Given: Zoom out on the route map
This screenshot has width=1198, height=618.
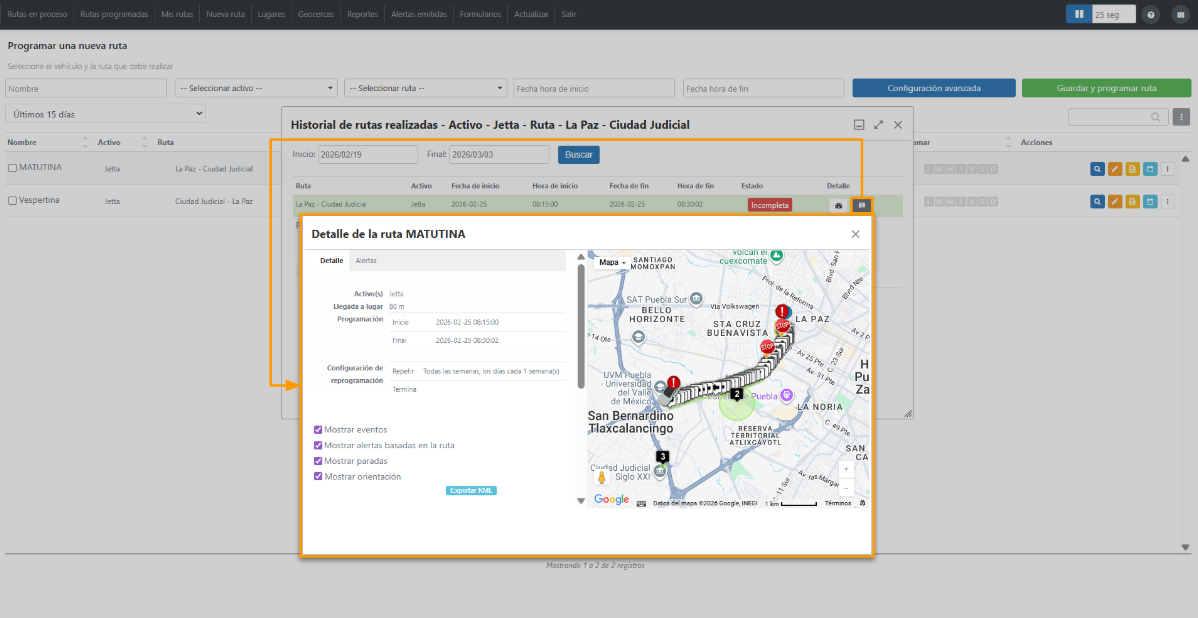Looking at the screenshot, I should click(x=846, y=487).
